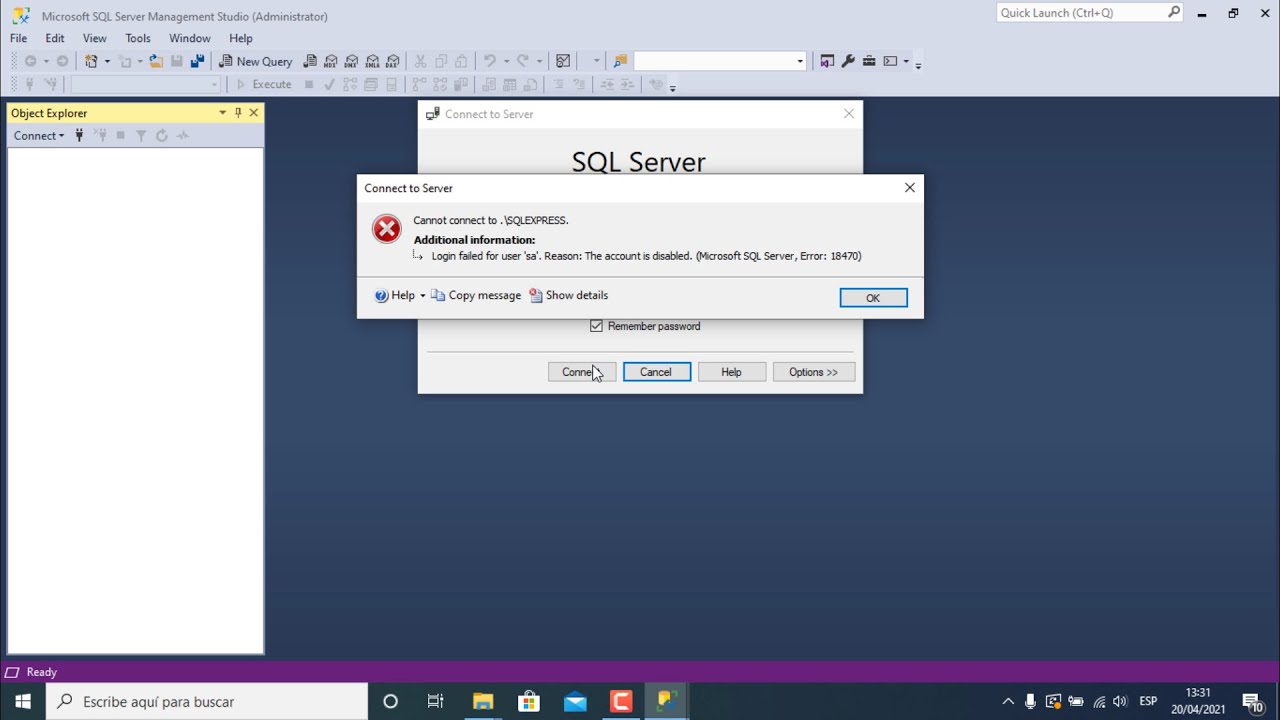Click the MDX query icon
Screen dimensions: 1280x720
pyautogui.click(x=331, y=61)
